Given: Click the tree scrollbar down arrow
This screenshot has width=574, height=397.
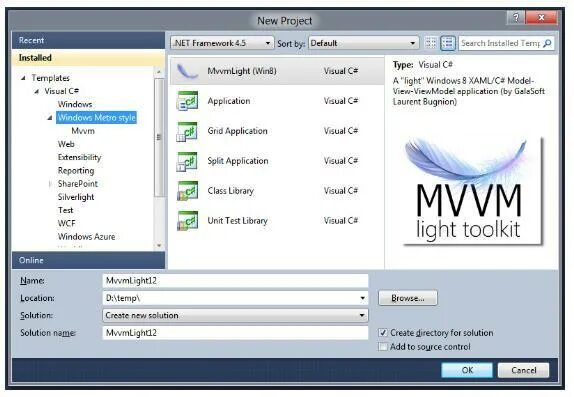Looking at the screenshot, I should click(x=159, y=245).
